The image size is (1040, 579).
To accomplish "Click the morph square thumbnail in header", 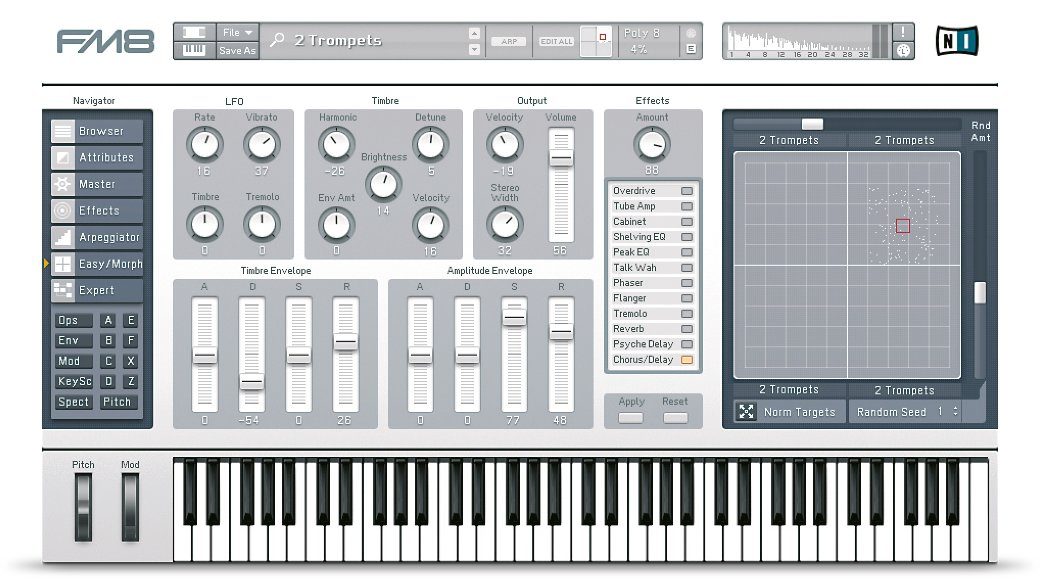I will click(x=596, y=41).
